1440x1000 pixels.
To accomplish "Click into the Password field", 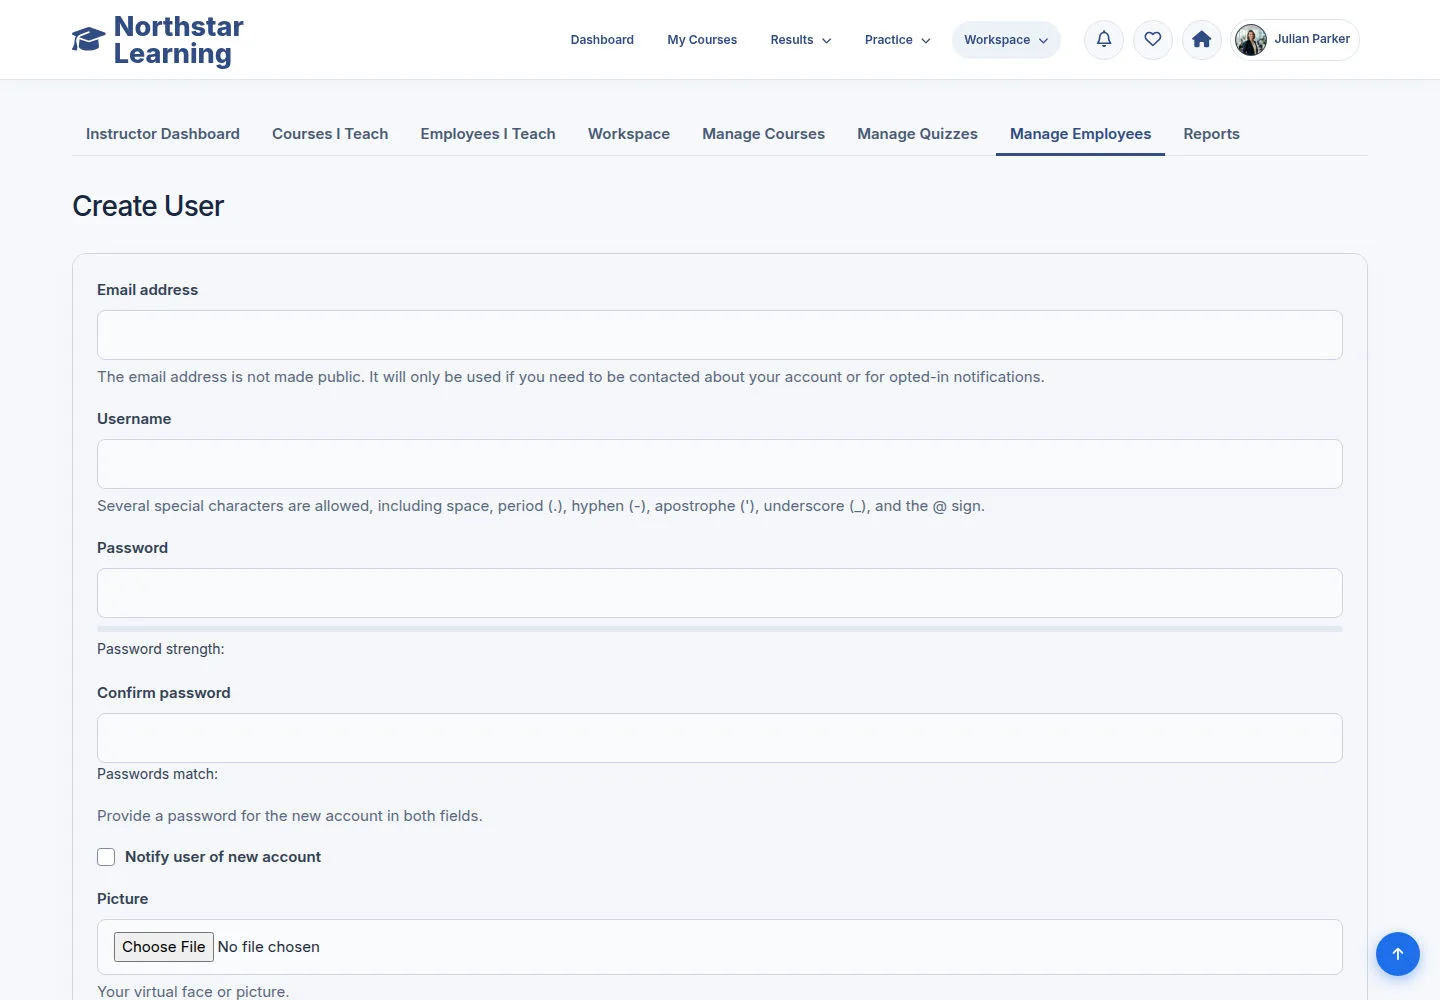I will coord(720,593).
